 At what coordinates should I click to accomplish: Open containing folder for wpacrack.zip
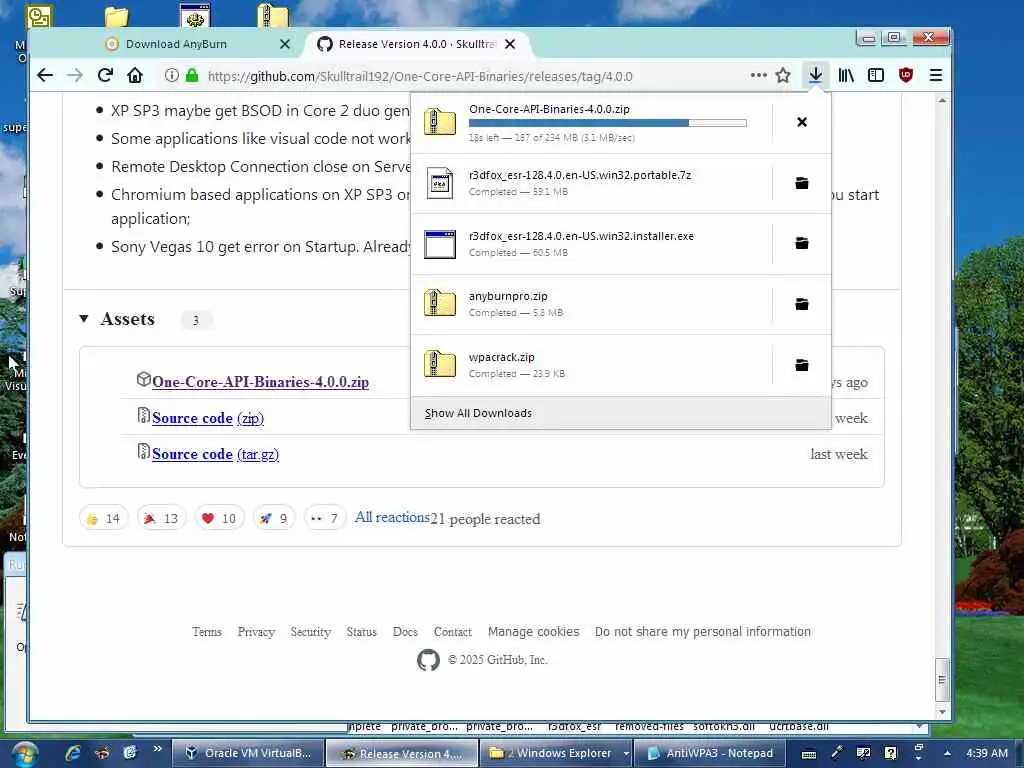(x=802, y=365)
